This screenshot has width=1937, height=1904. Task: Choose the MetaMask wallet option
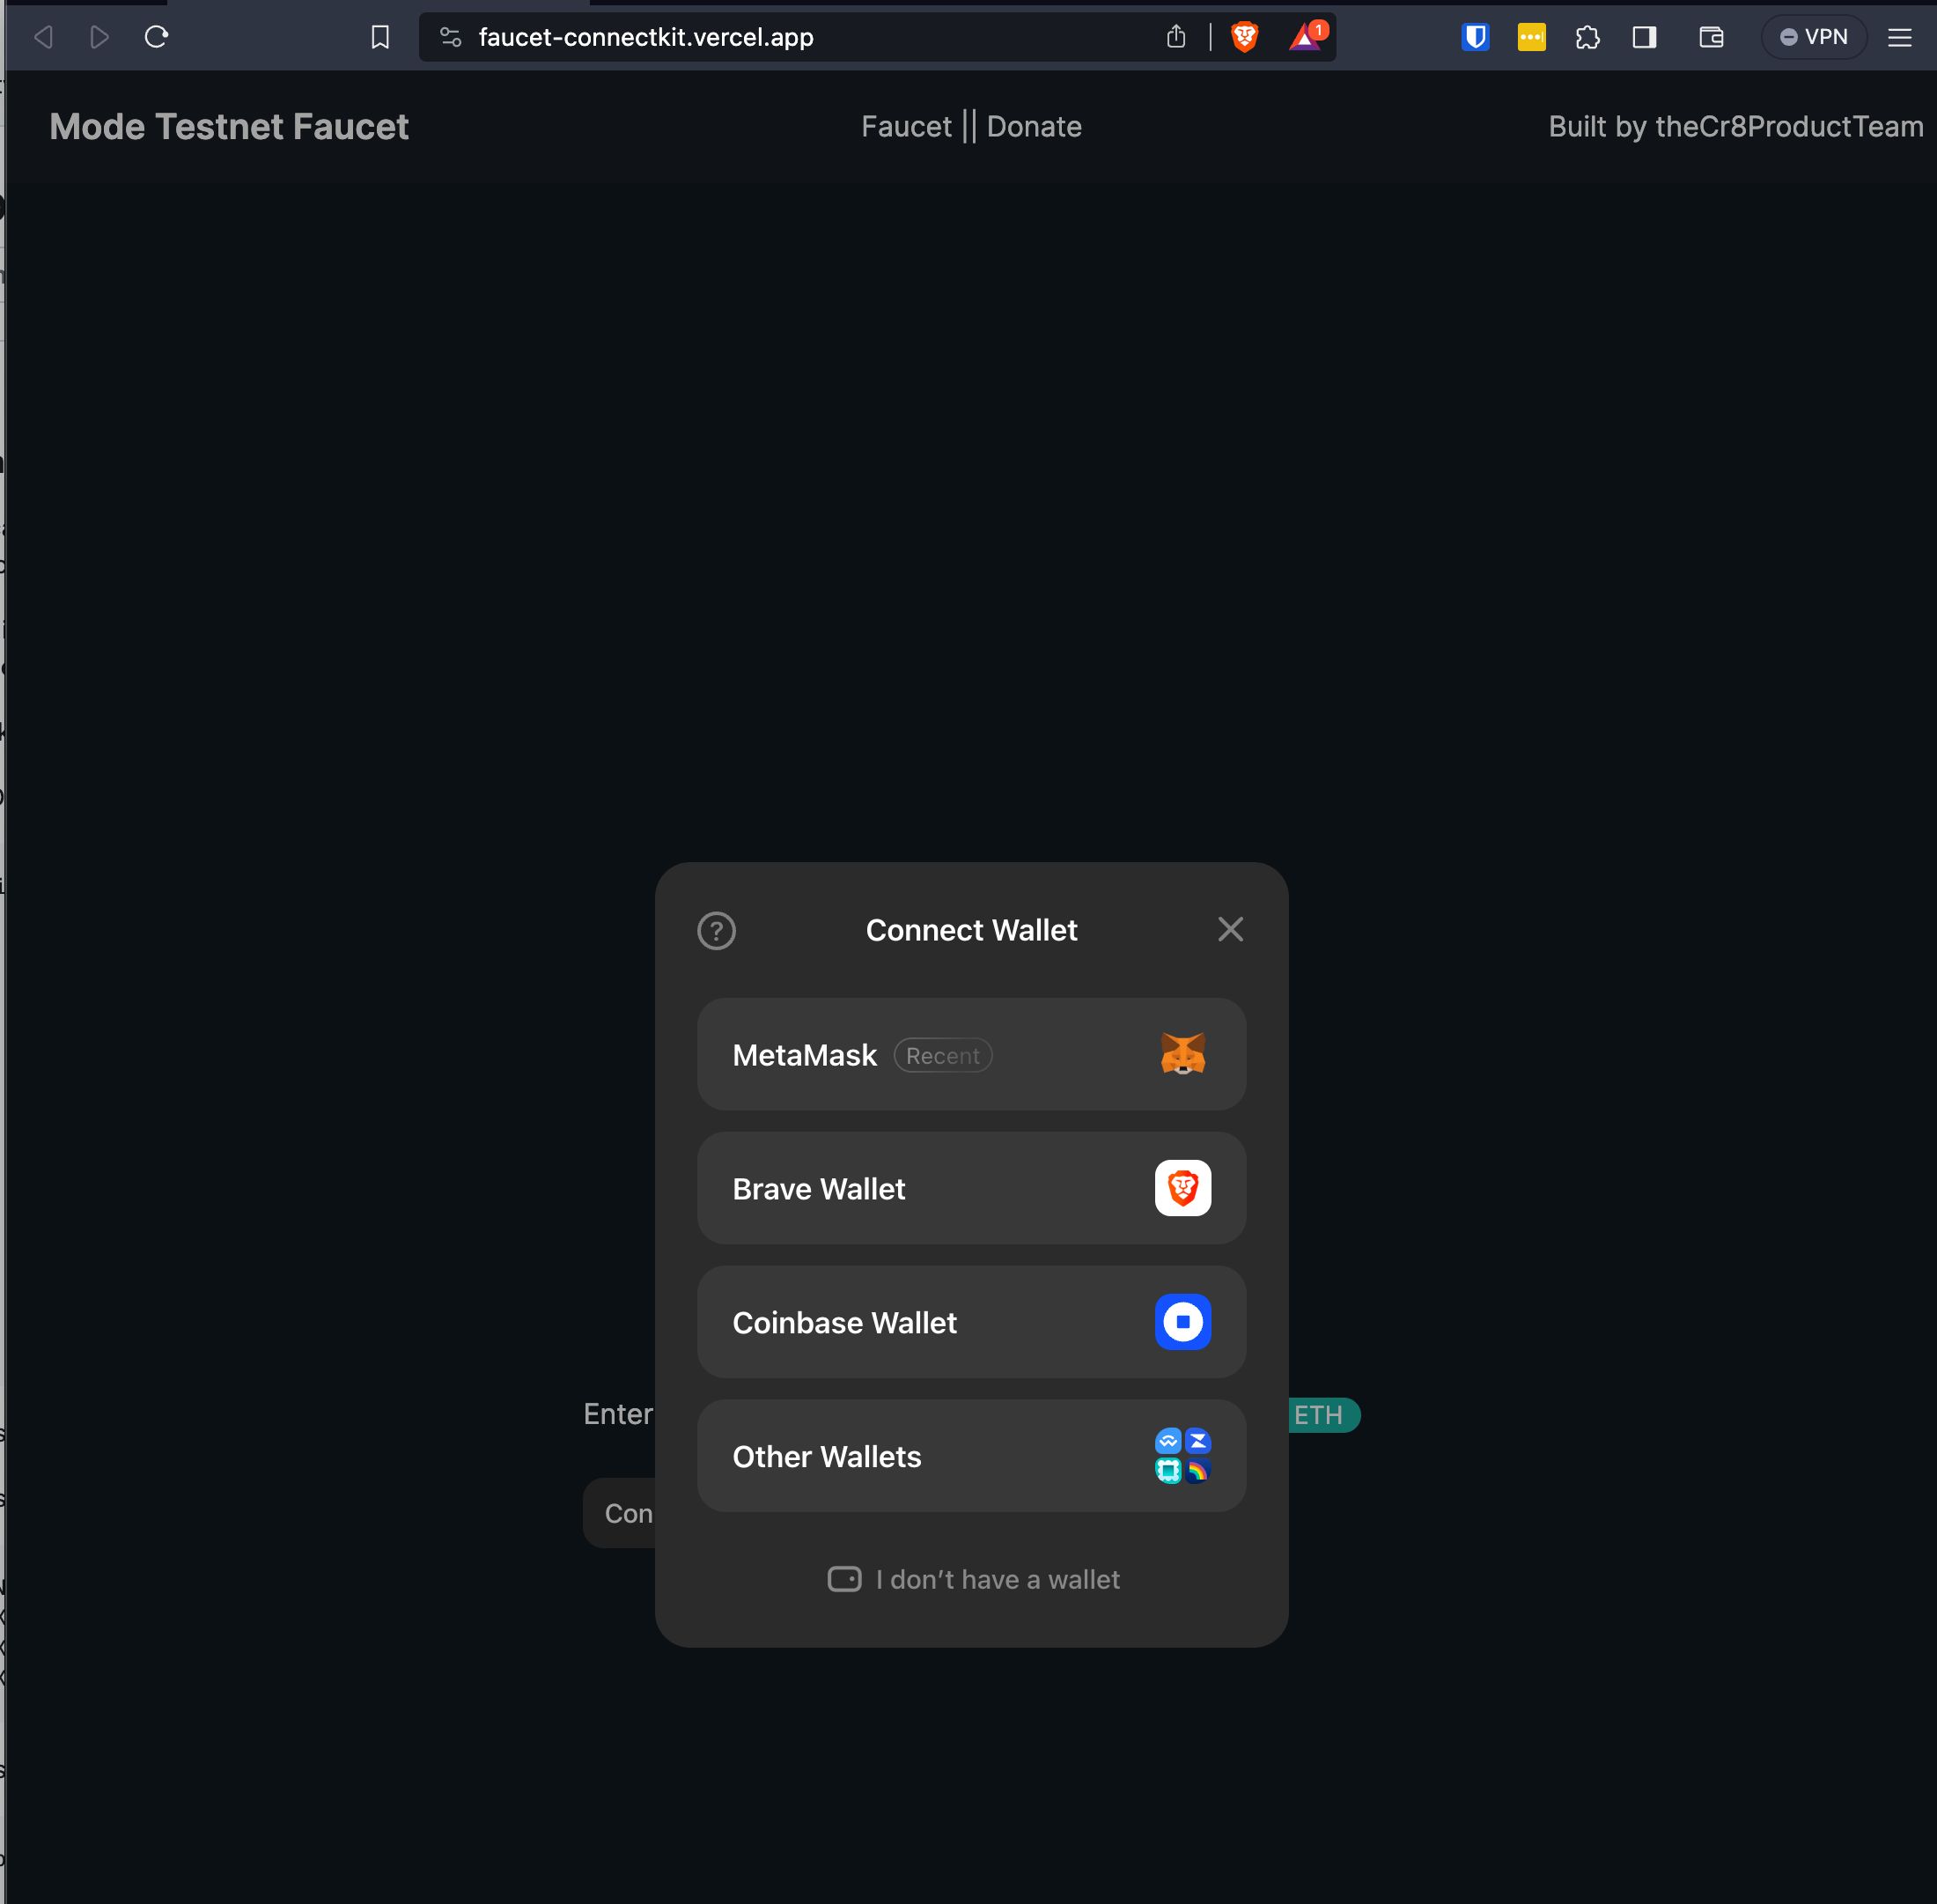point(971,1054)
